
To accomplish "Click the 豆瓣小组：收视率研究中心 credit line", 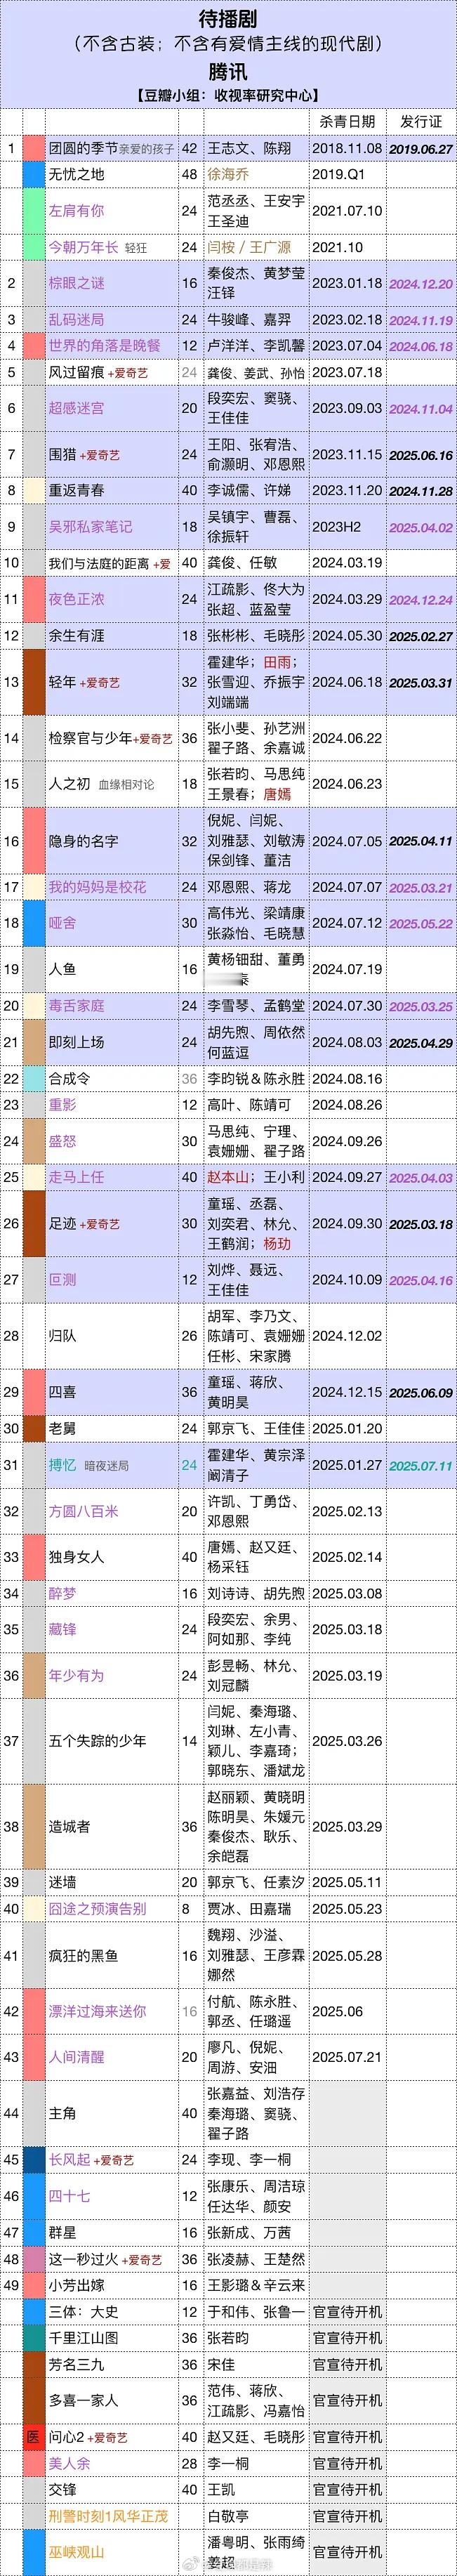I will click(x=228, y=96).
